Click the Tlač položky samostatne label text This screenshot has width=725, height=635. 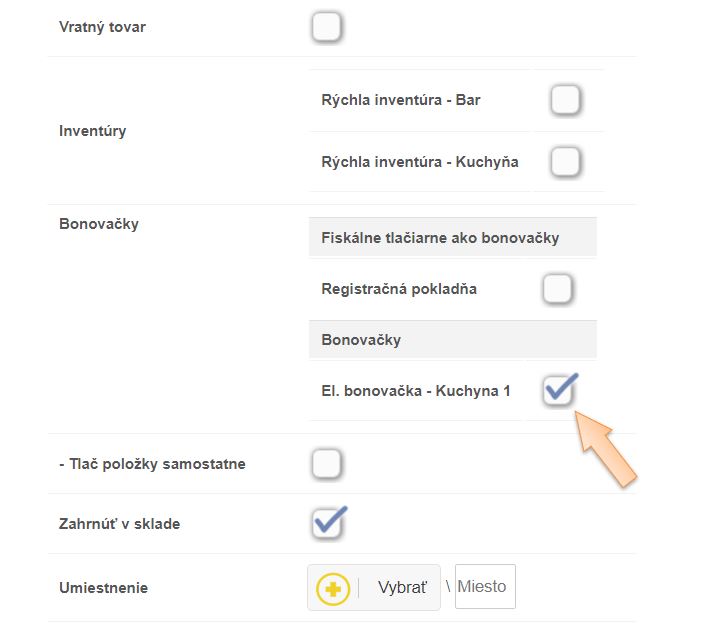pos(152,464)
